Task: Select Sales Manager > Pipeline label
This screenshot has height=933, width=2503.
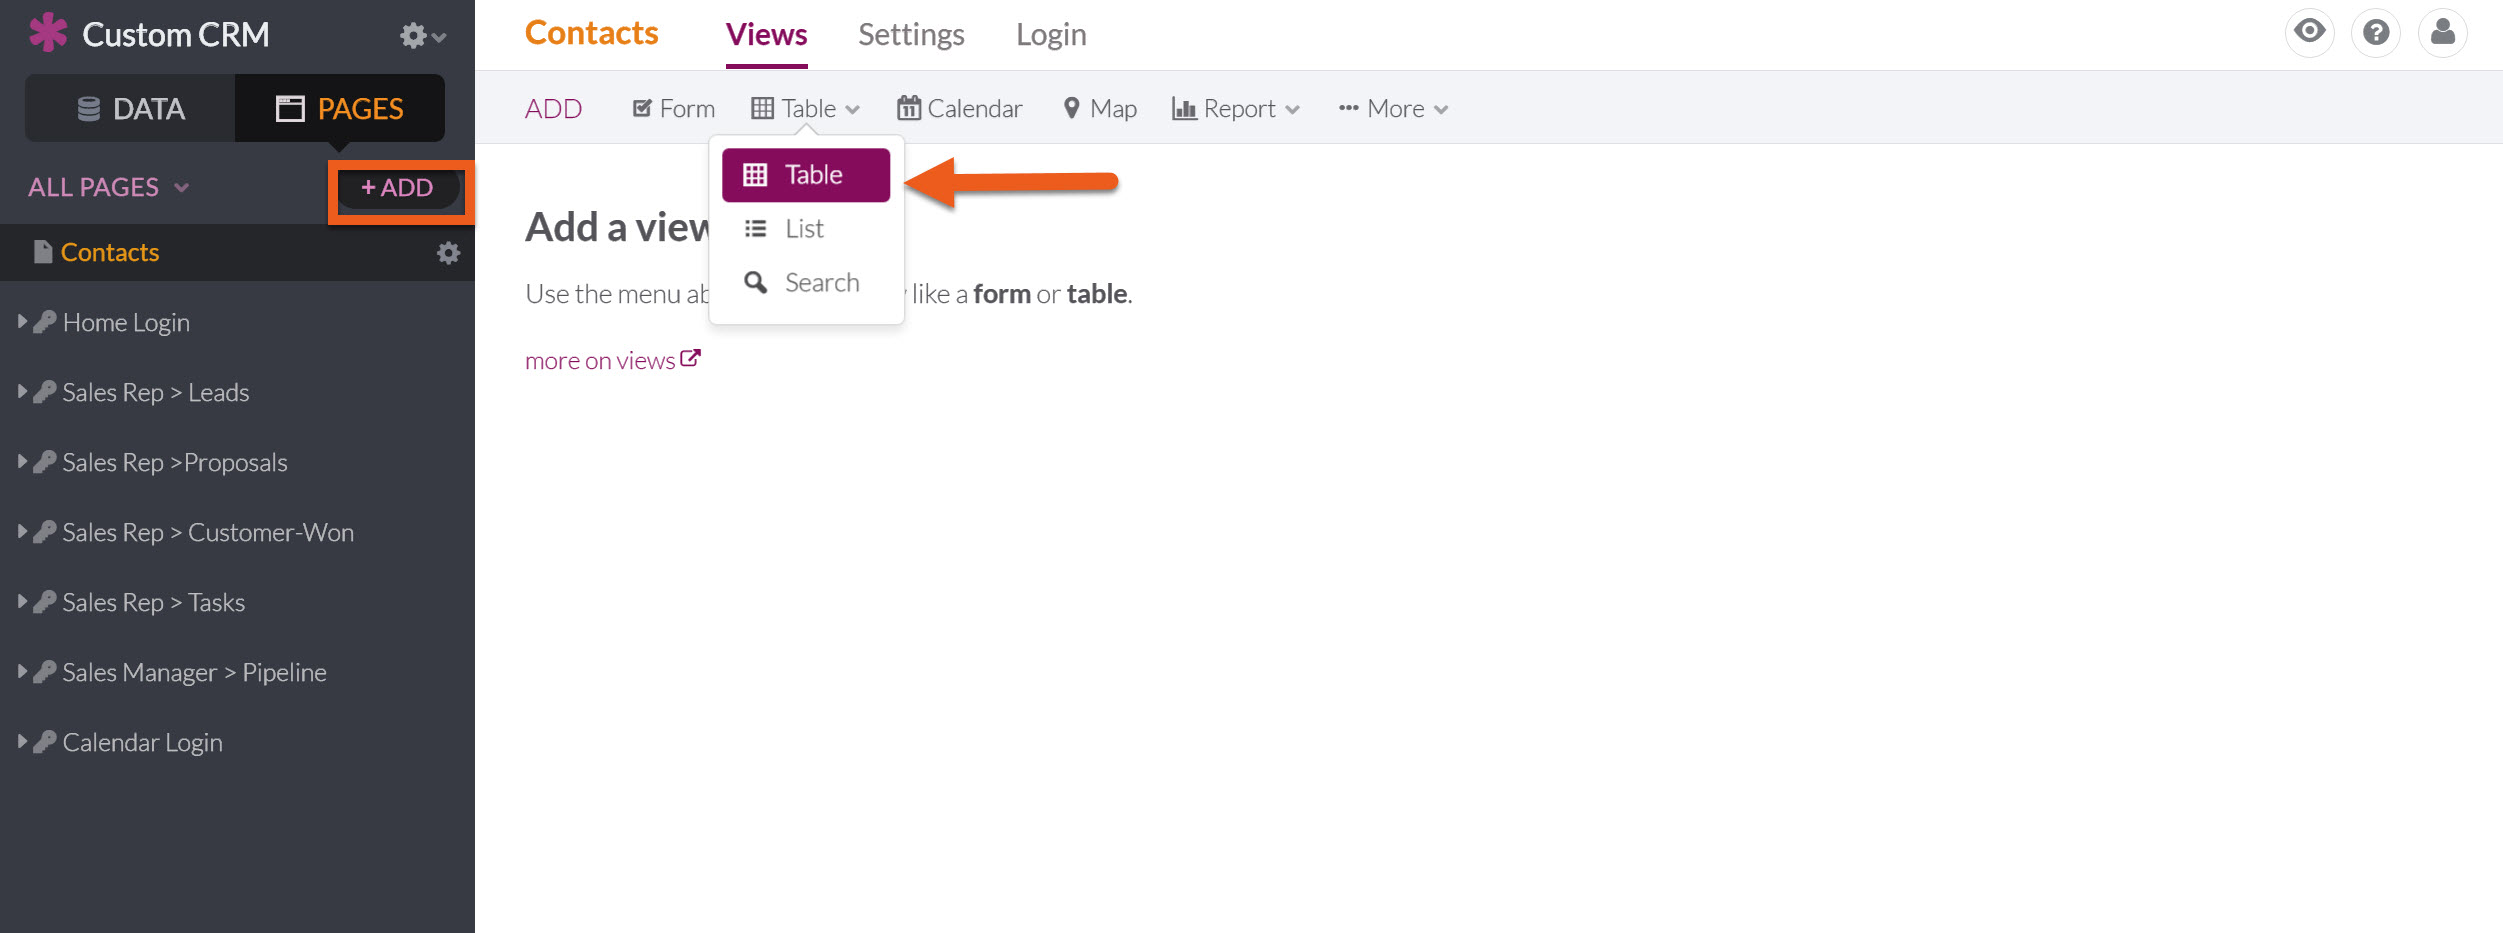Action: tap(195, 673)
